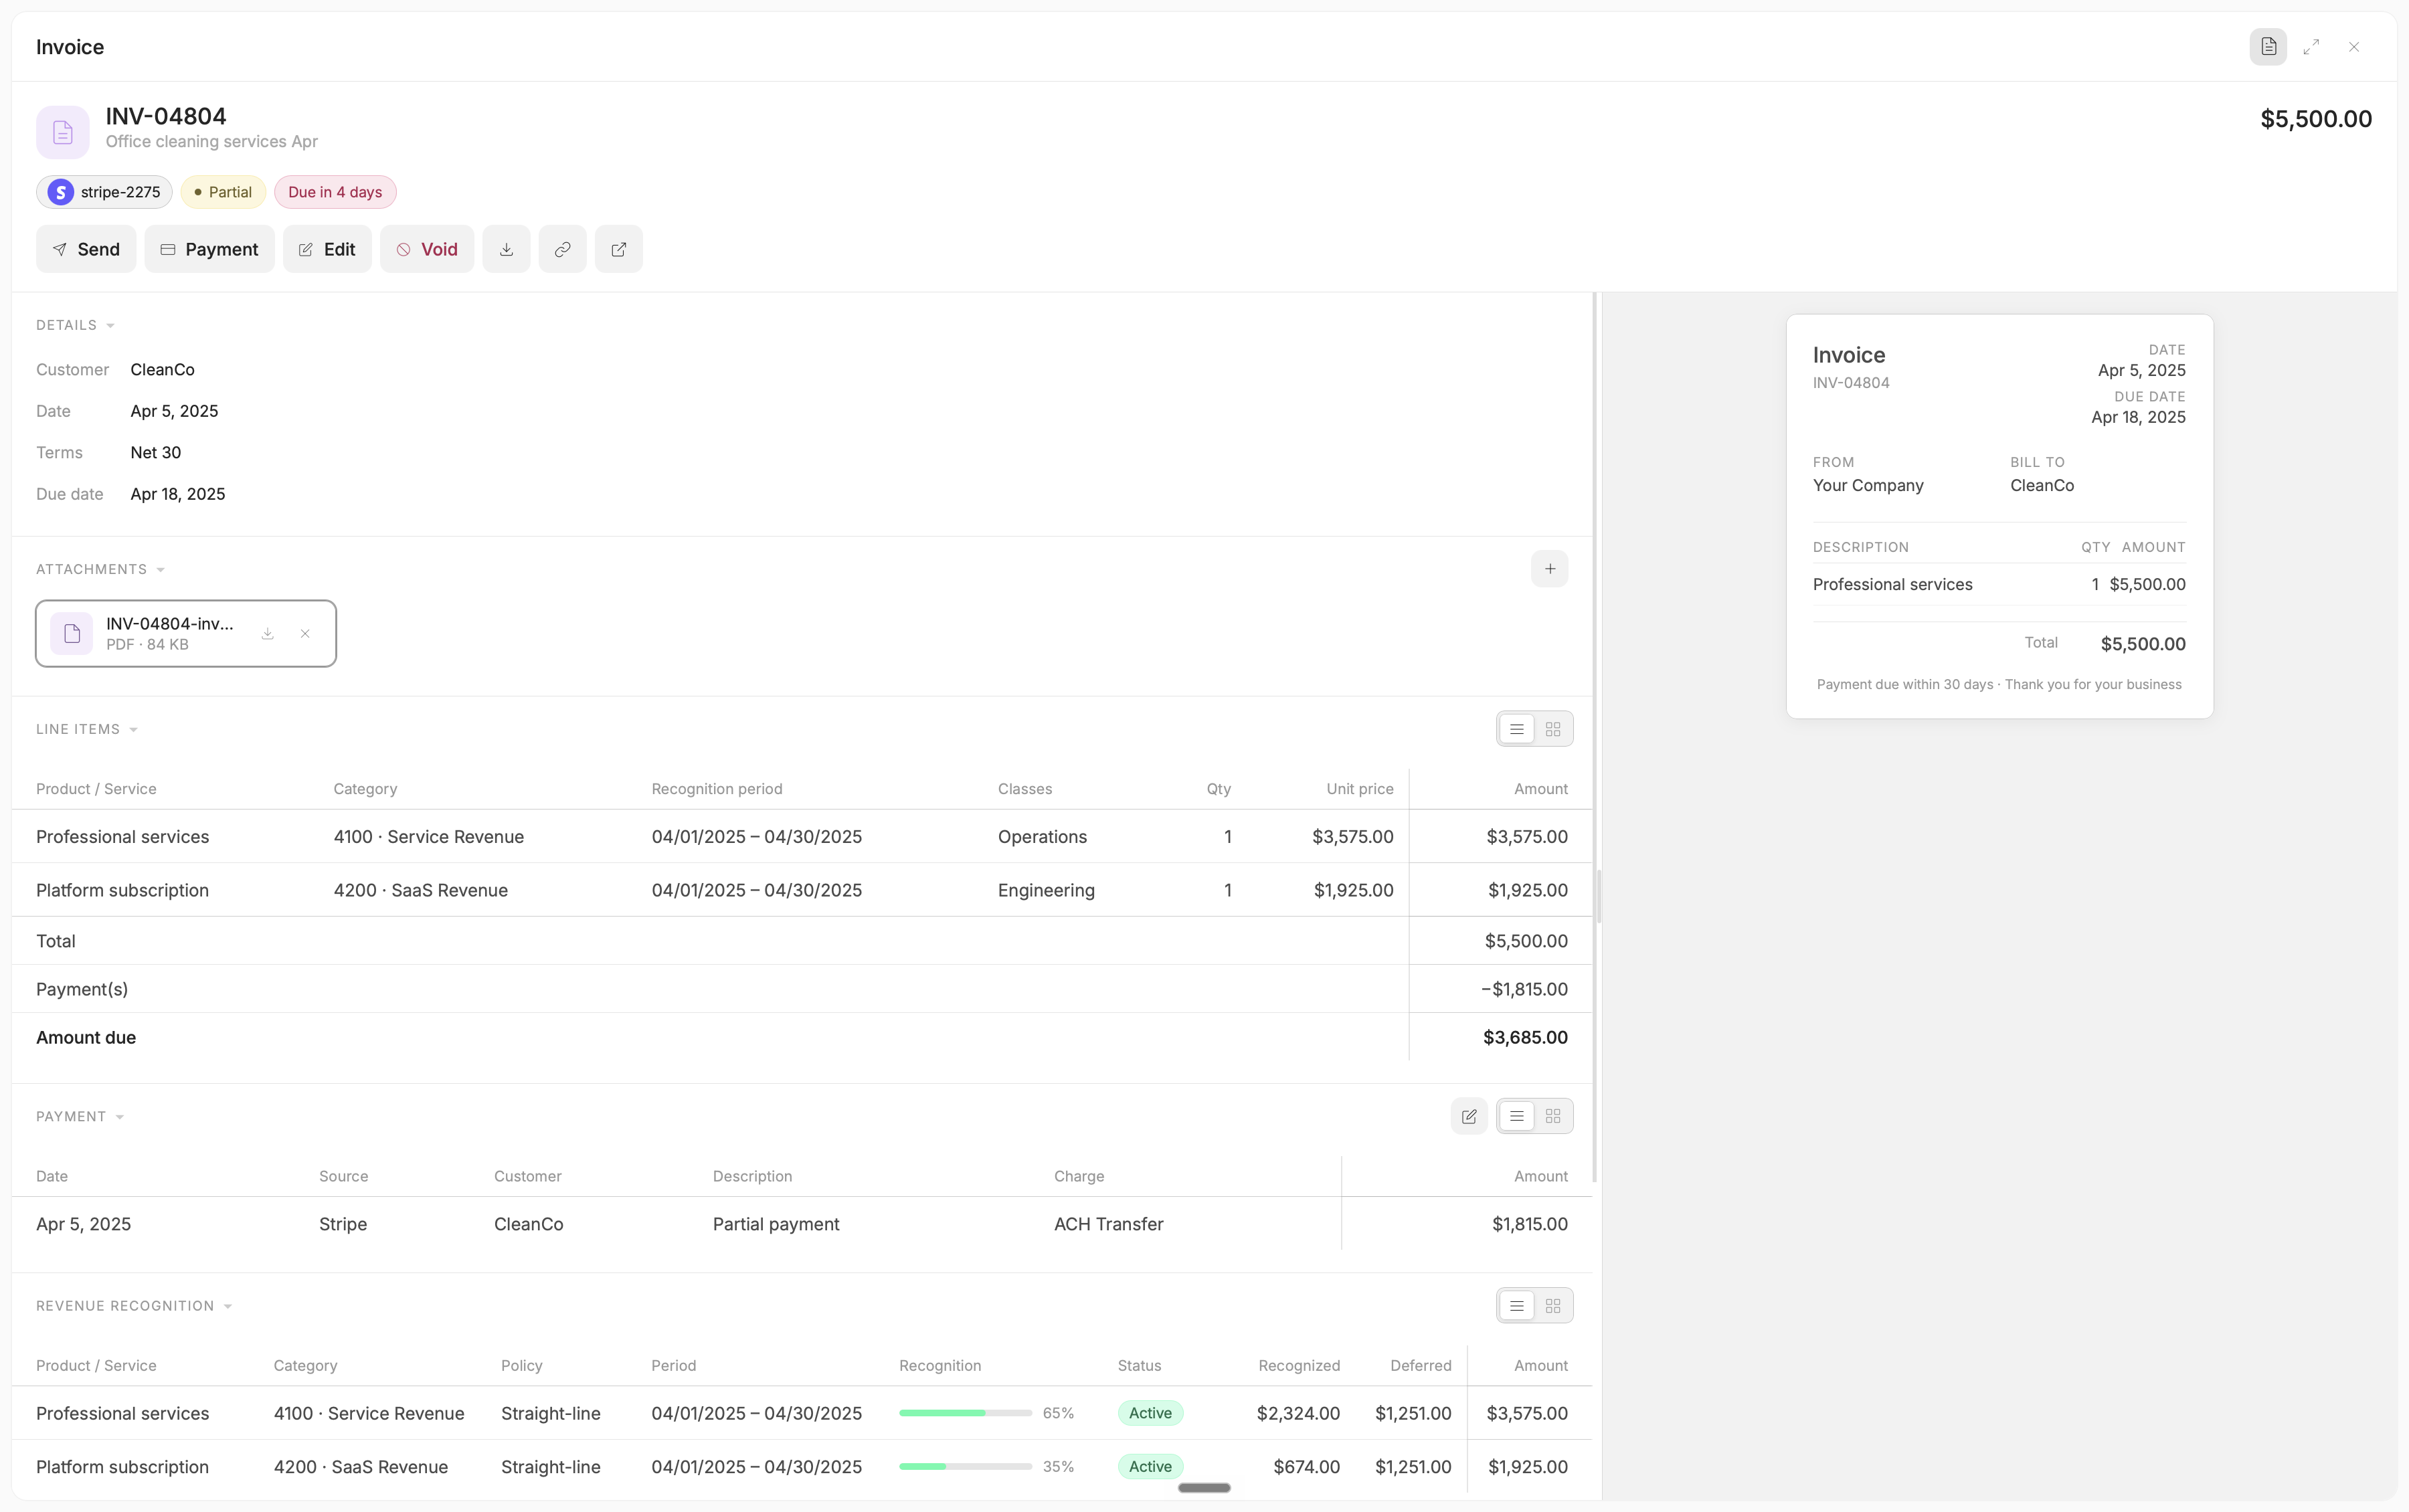
Task: Click the Net 30 terms value
Action: pos(156,453)
